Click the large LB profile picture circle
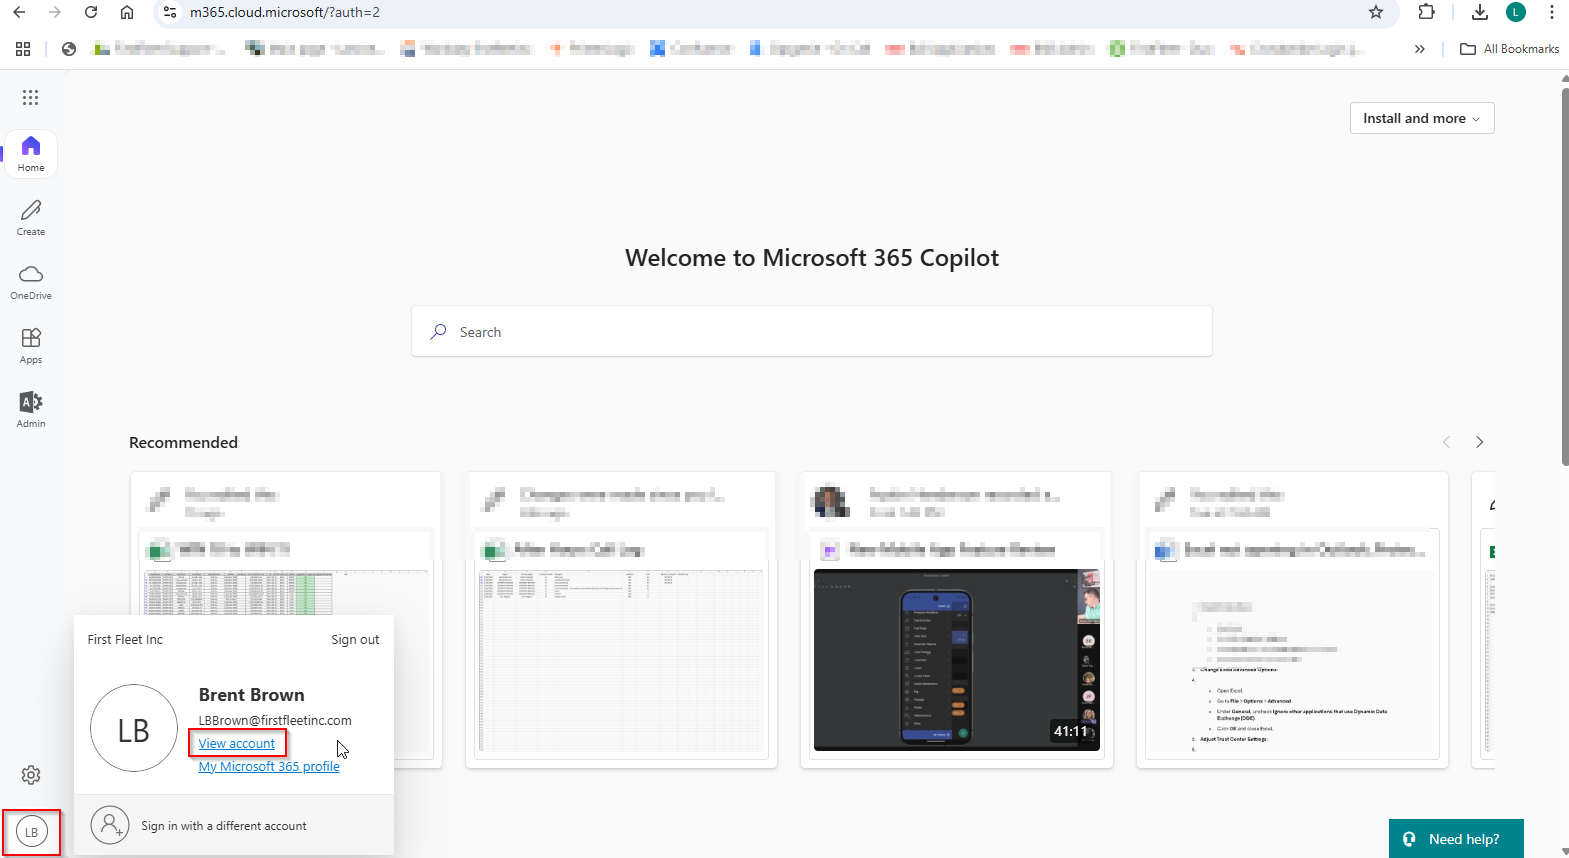Viewport: 1569px width, 858px height. (x=134, y=728)
